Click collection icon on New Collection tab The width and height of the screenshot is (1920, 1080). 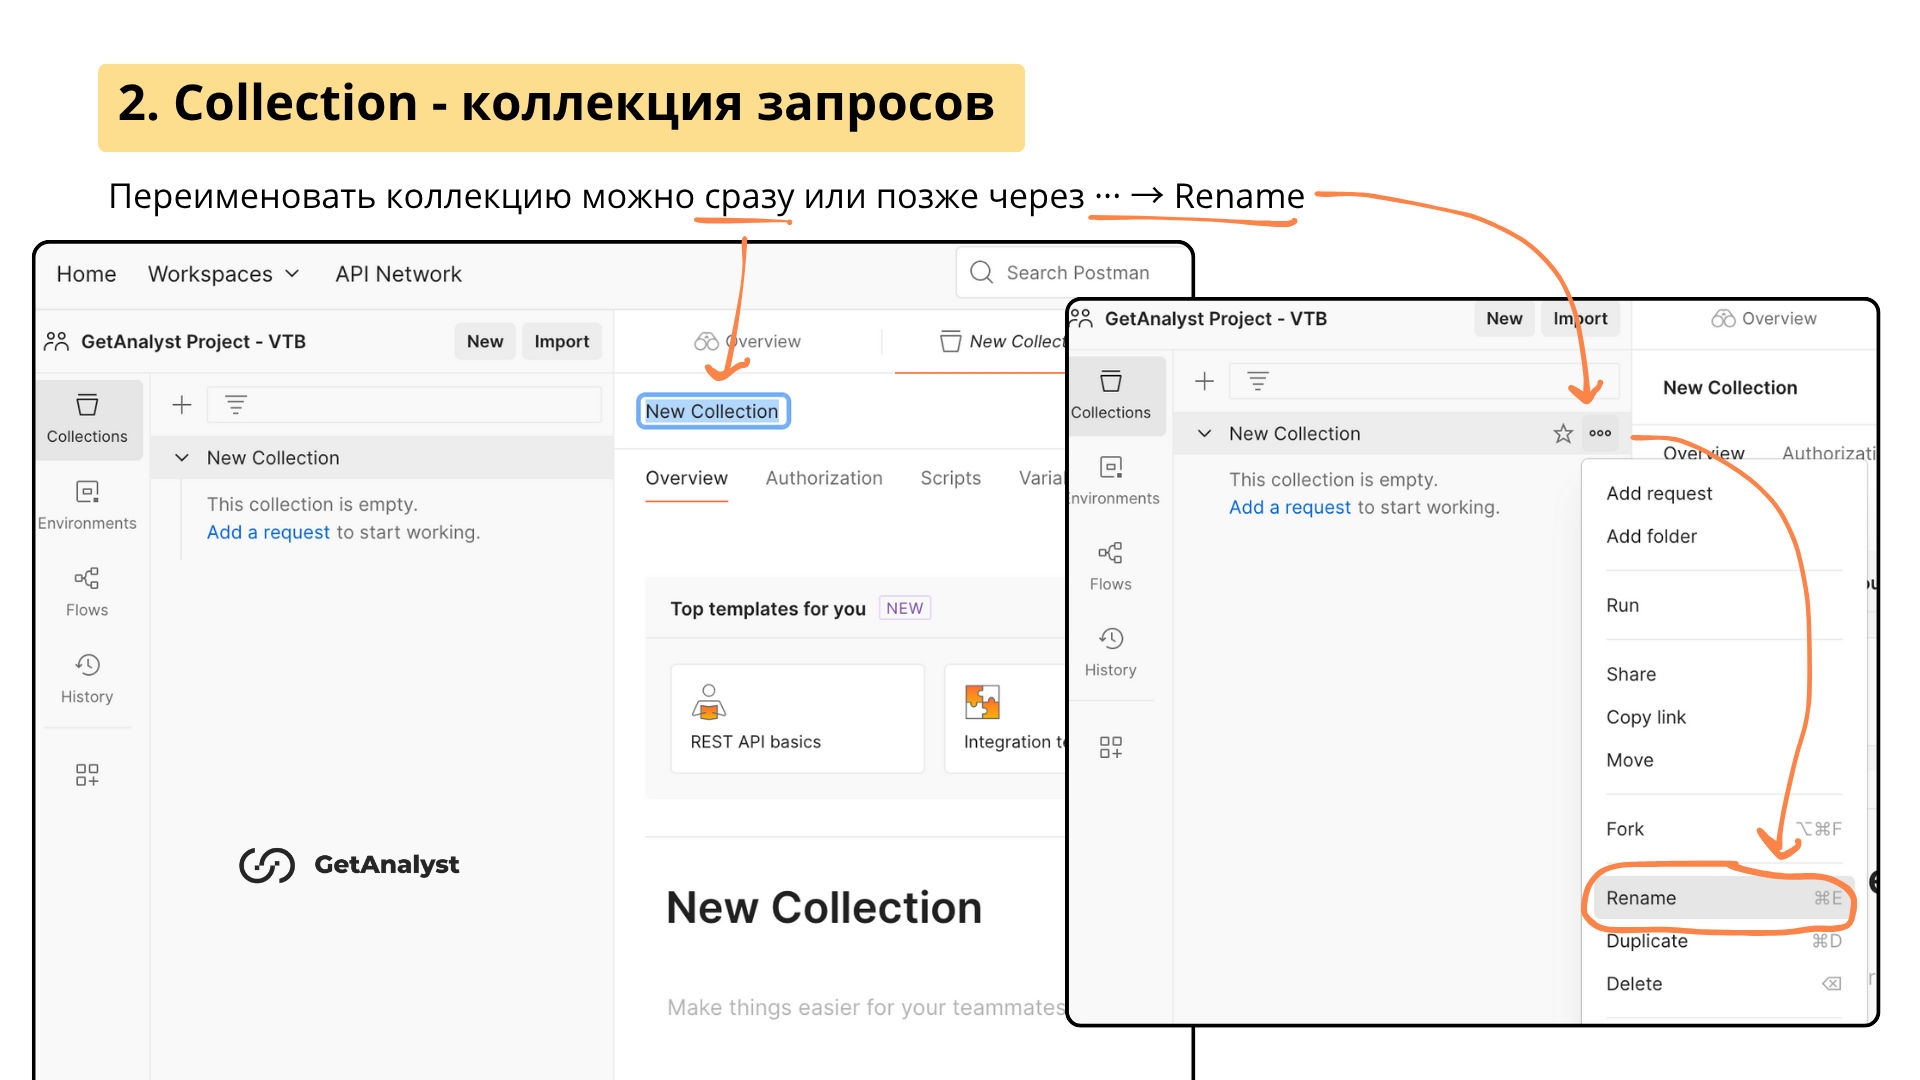[951, 342]
